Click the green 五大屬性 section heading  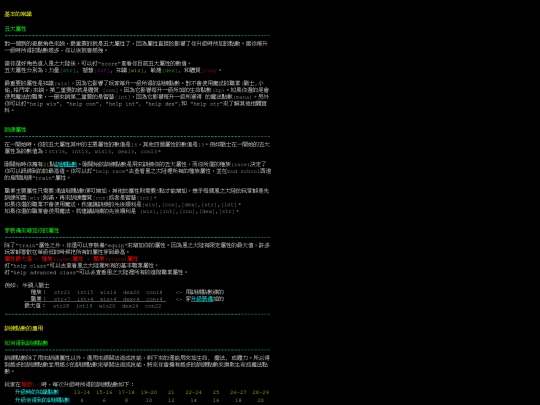click(x=15, y=29)
